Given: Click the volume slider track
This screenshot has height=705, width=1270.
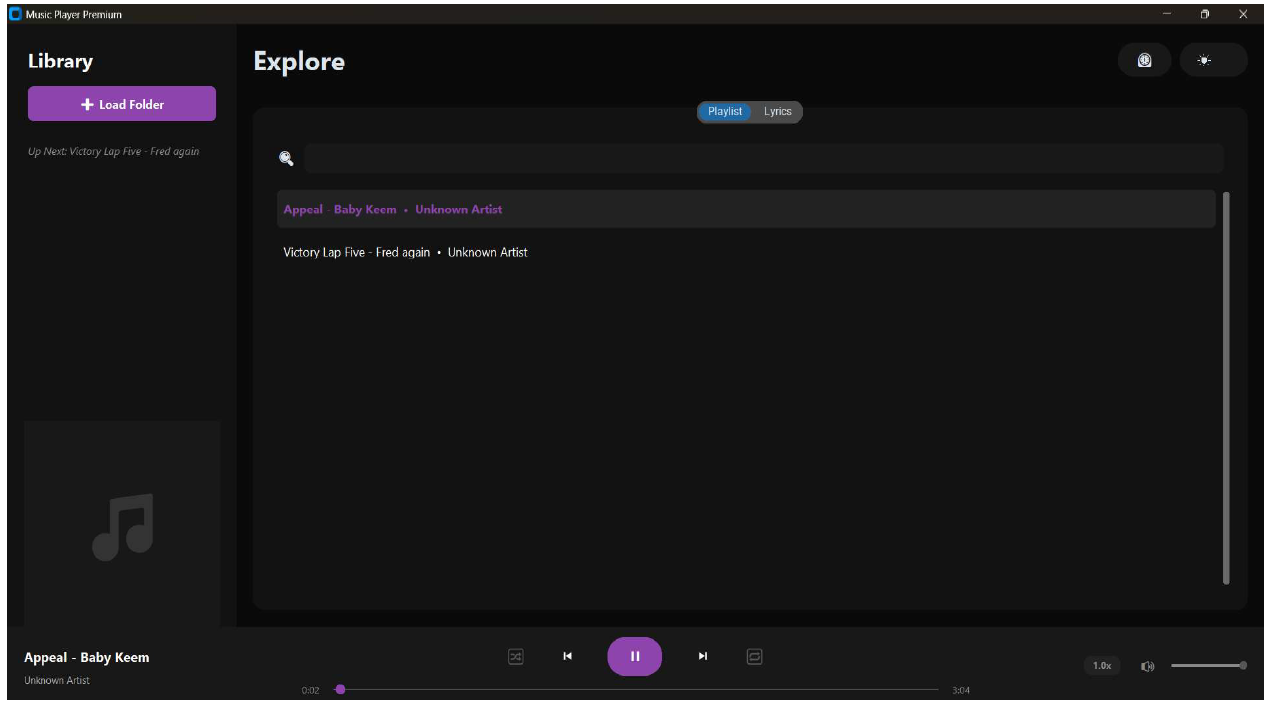Looking at the screenshot, I should coord(1207,665).
